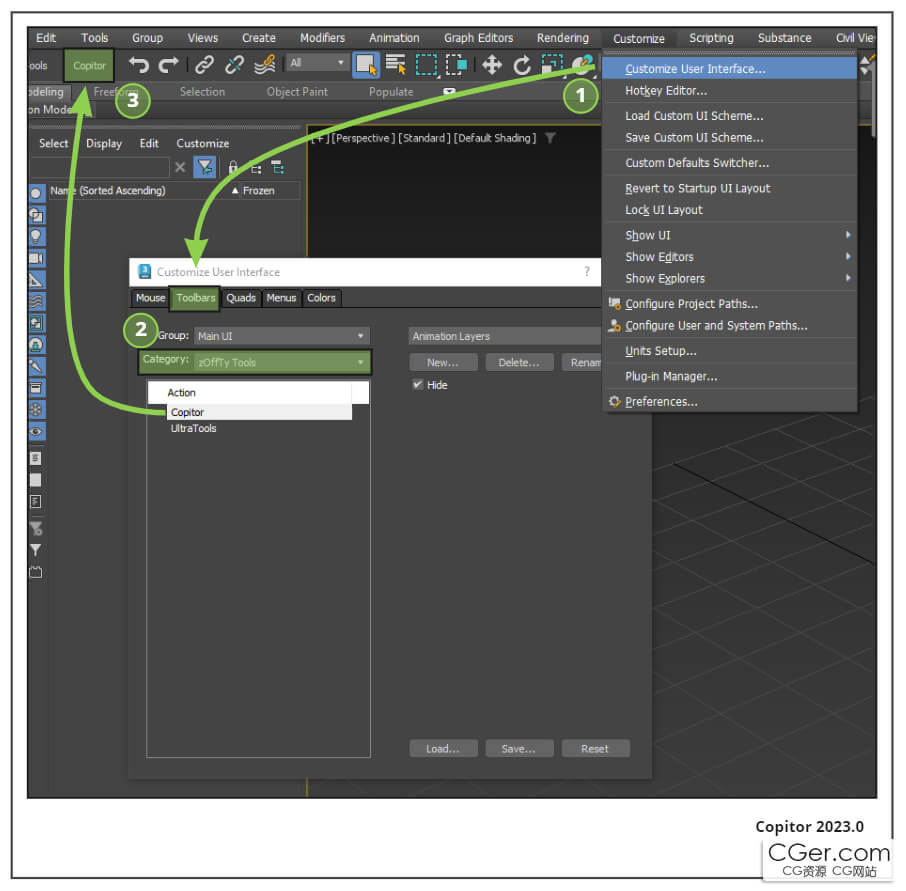Click the padlock icon in Scene Explorer toolbar
The height and width of the screenshot is (891, 906).
pyautogui.click(x=233, y=168)
